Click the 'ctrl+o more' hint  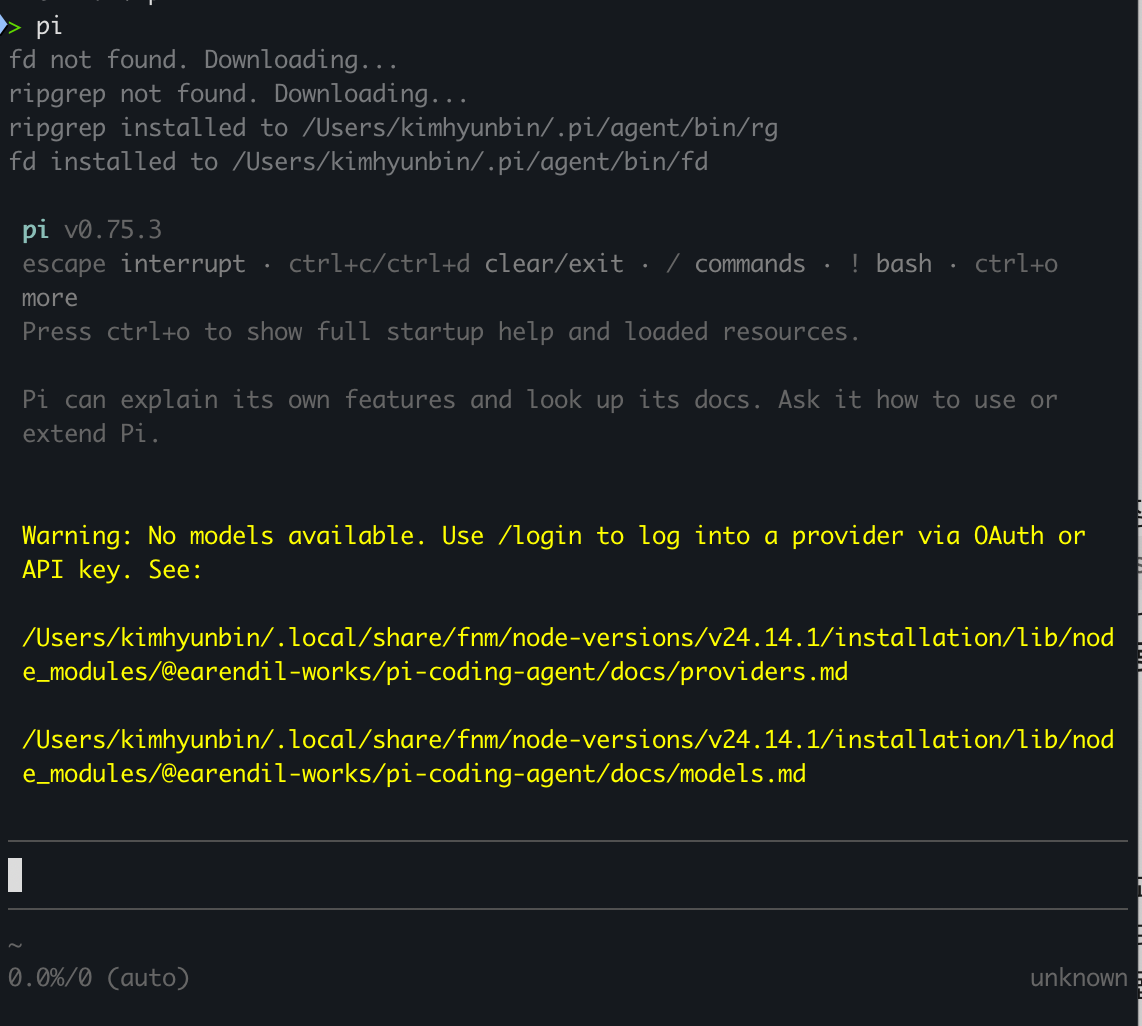click(x=540, y=280)
